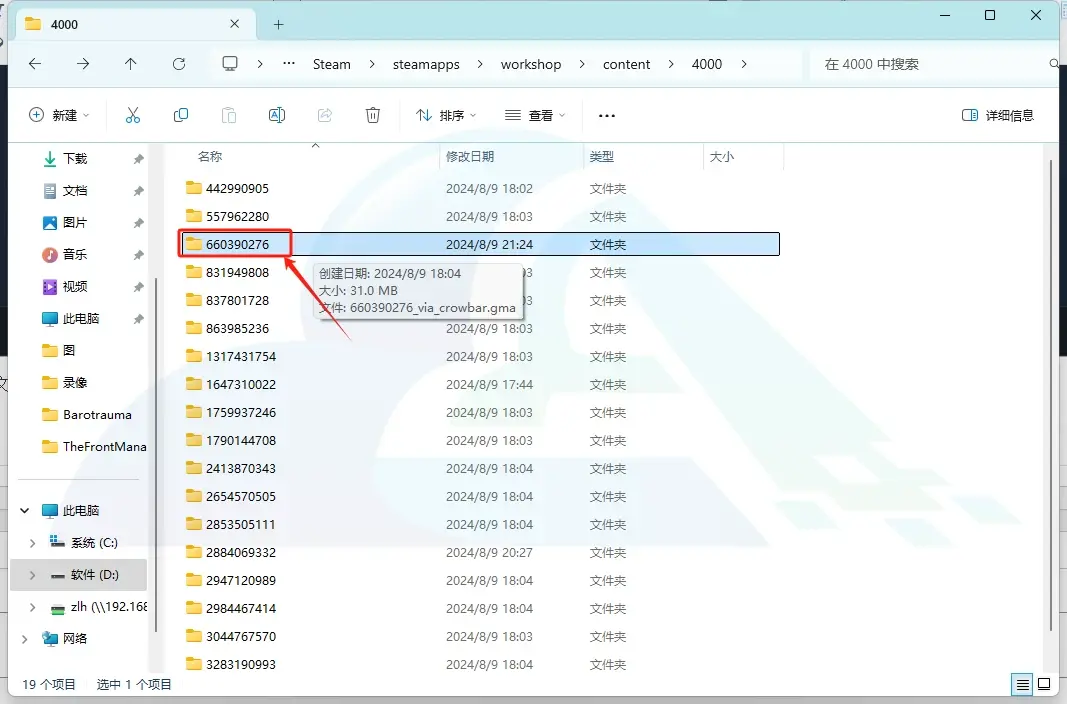Open 下载 in quick access

pyautogui.click(x=75, y=158)
